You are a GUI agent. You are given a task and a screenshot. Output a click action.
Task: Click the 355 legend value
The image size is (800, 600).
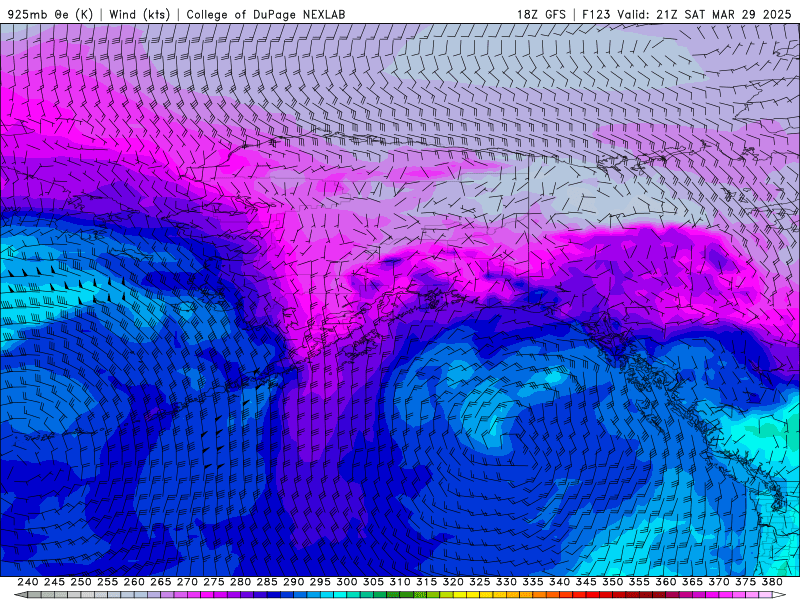[639, 582]
